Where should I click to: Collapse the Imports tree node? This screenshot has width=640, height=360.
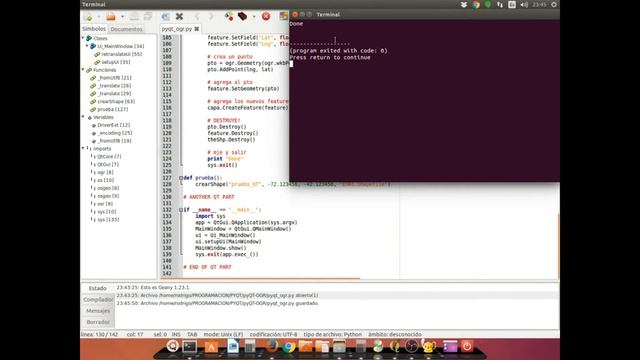coord(83,148)
